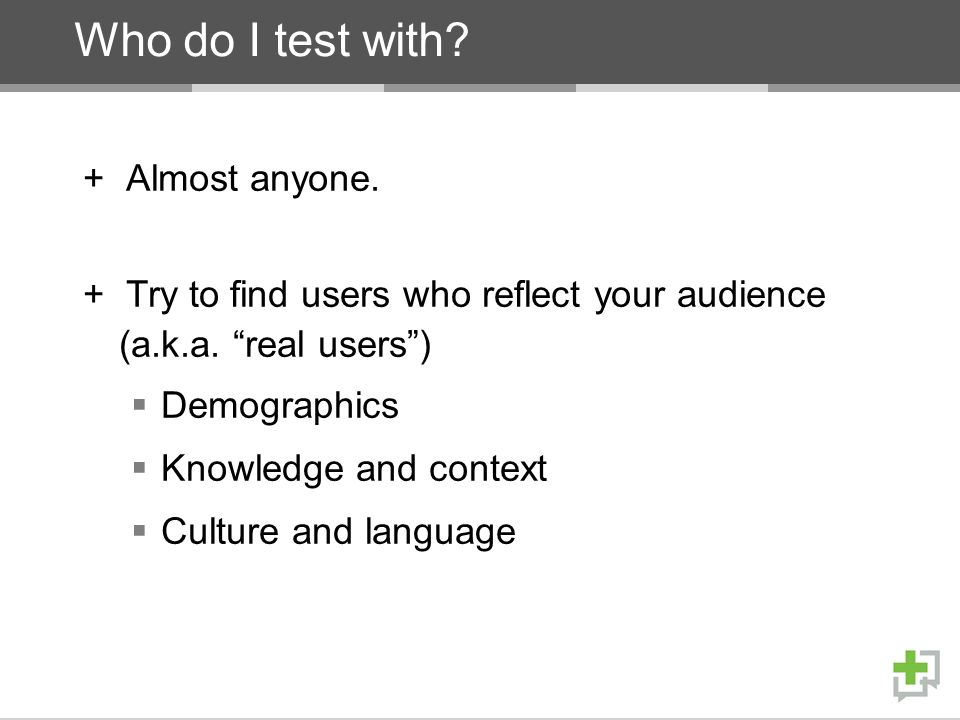Click the middle dark gray stripe segment under header
This screenshot has height=720, width=960.
click(x=480, y=88)
